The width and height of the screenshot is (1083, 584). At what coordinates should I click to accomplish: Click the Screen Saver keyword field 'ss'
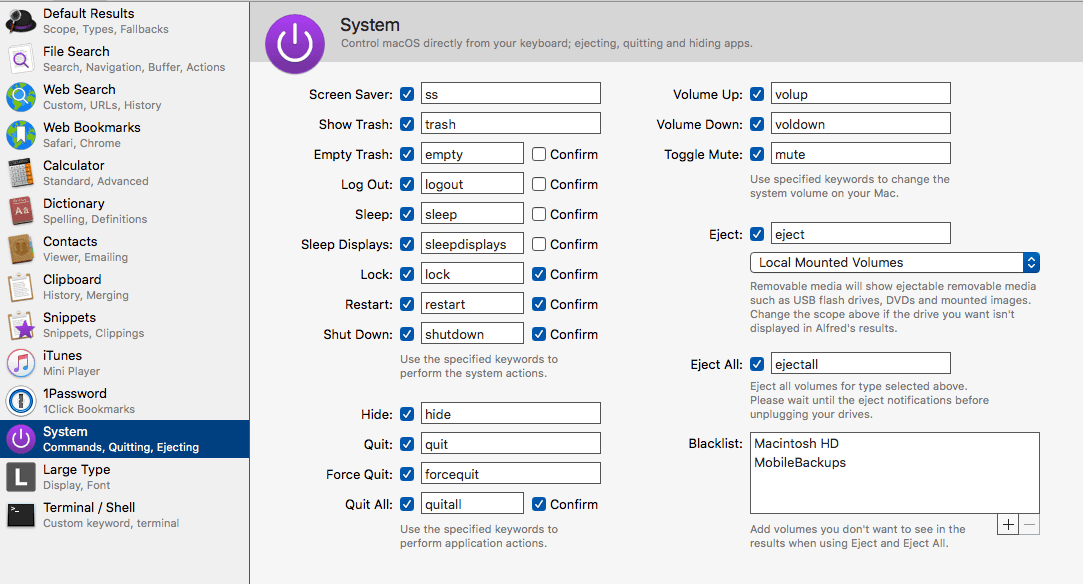tap(510, 94)
